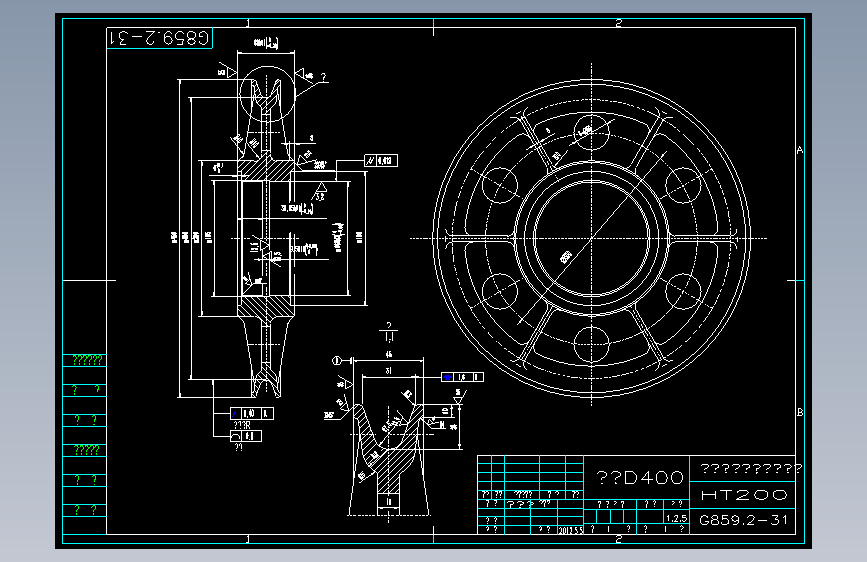Click the G859.2-31 drawing number in title block
Viewport: 867px width, 562px height.
point(743,520)
